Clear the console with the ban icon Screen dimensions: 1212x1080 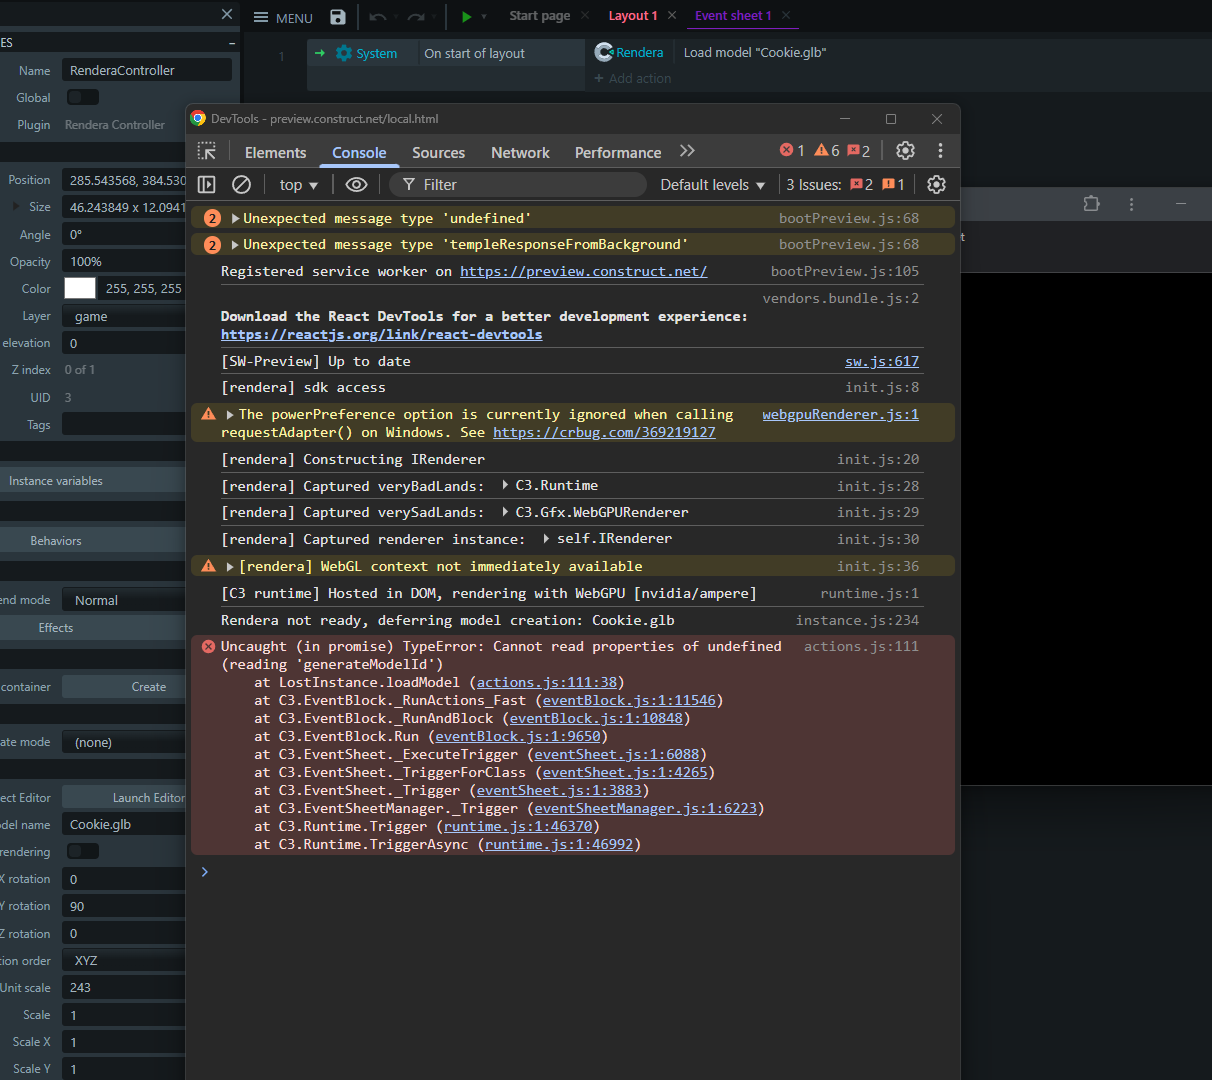pos(241,184)
